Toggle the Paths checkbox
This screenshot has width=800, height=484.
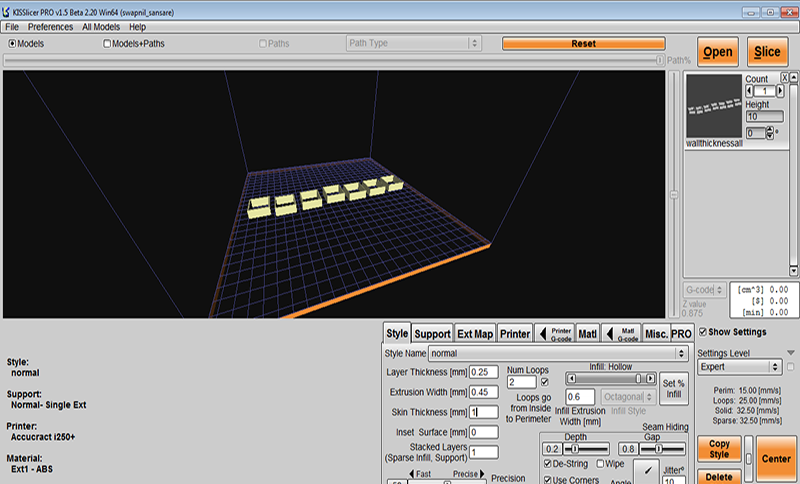click(263, 44)
